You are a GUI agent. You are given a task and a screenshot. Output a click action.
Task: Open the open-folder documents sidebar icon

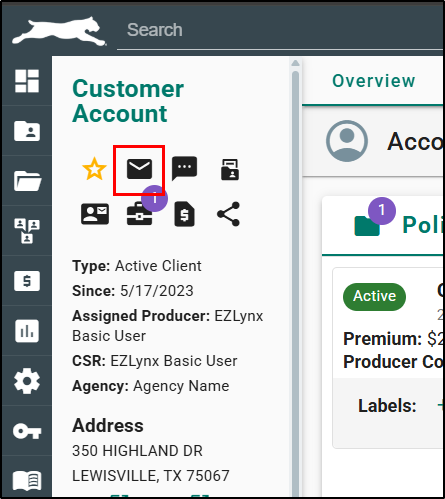(27, 181)
